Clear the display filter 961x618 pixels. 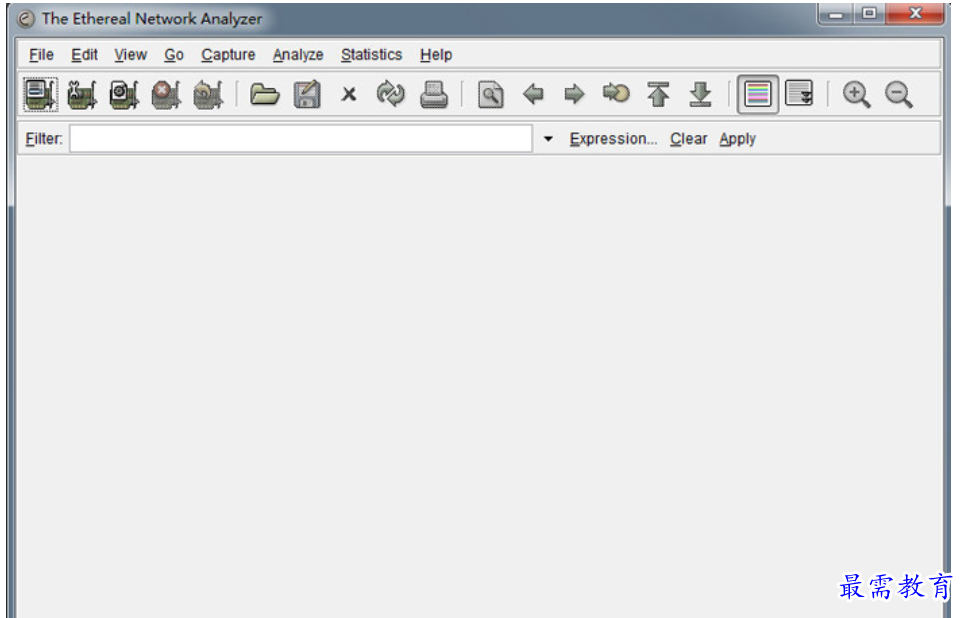[x=688, y=139]
